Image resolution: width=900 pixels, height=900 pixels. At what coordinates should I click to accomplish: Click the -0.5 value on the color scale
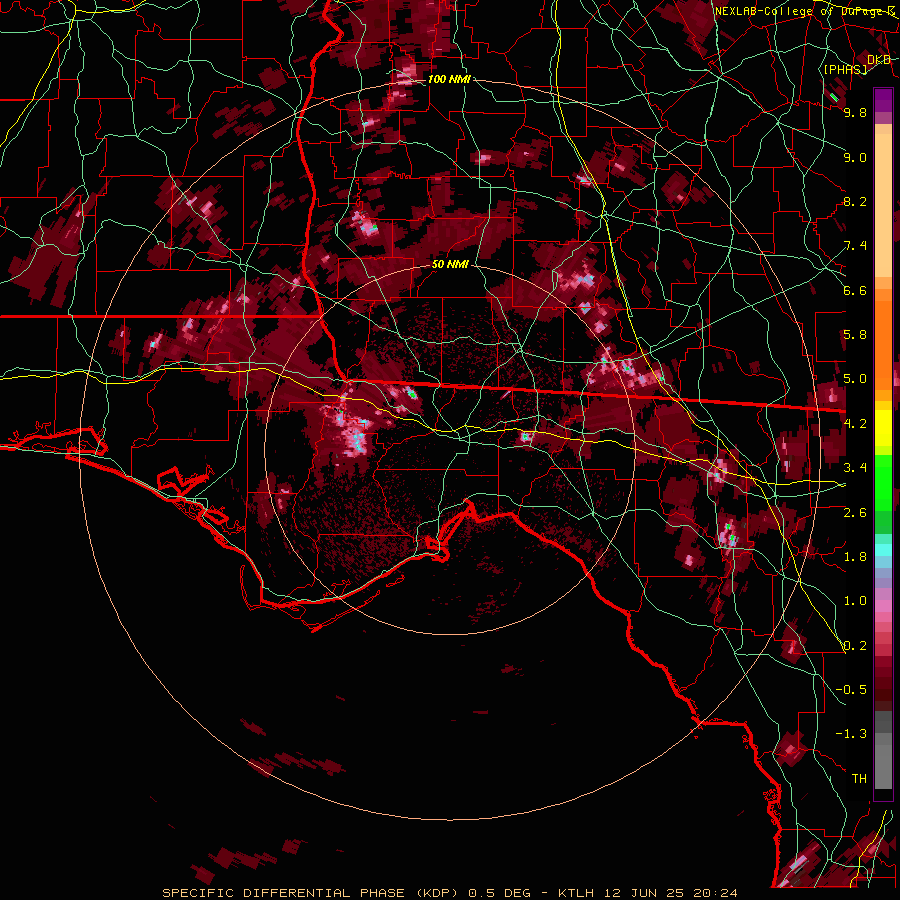pos(851,690)
